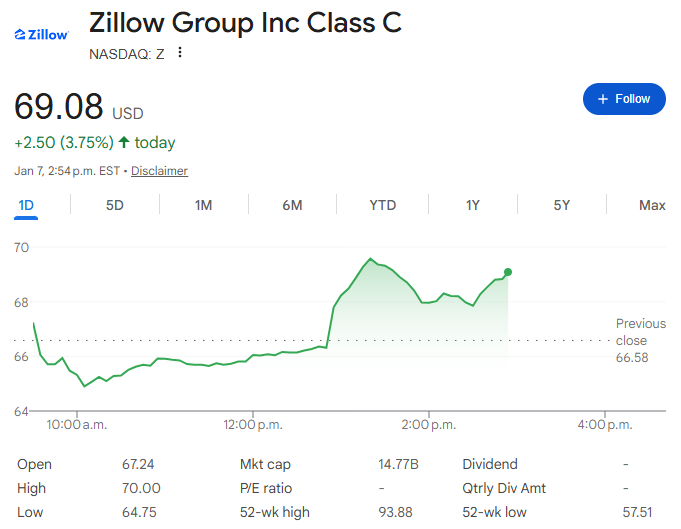Image resolution: width=681 pixels, height=529 pixels.
Task: Open the Disclaimer link
Action: (x=159, y=171)
